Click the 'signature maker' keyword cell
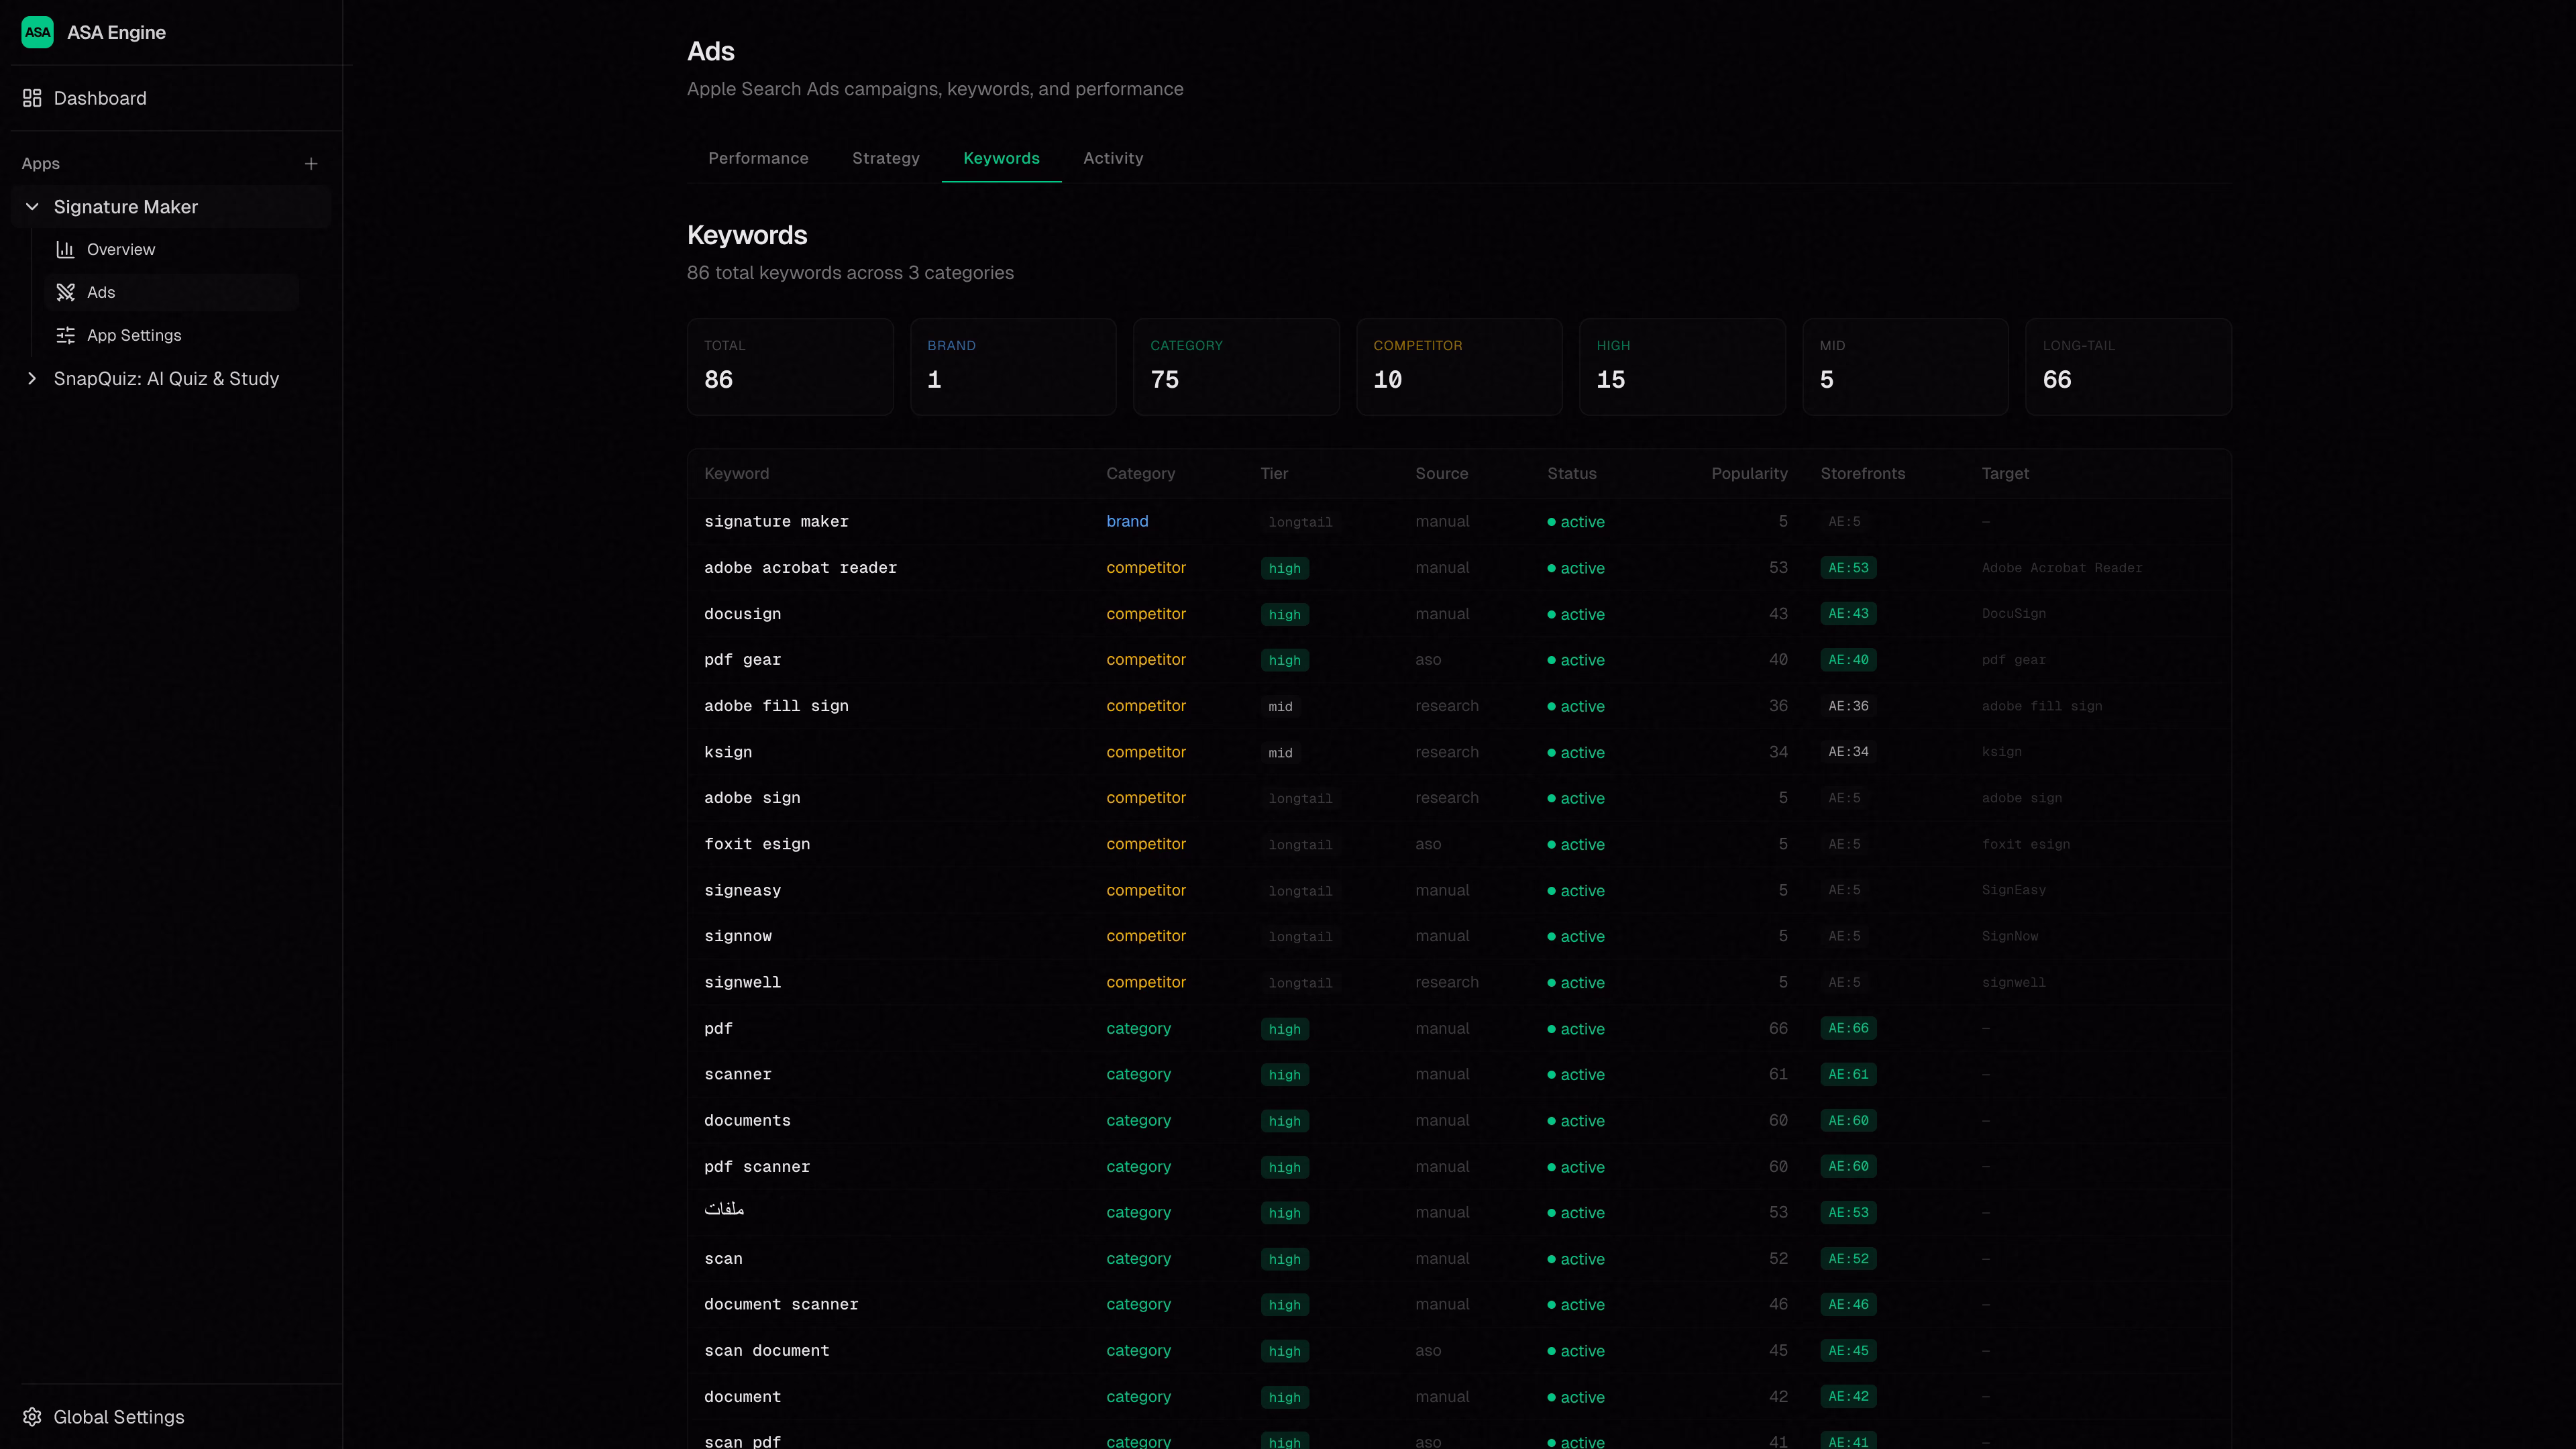The height and width of the screenshot is (1449, 2576). 776,521
